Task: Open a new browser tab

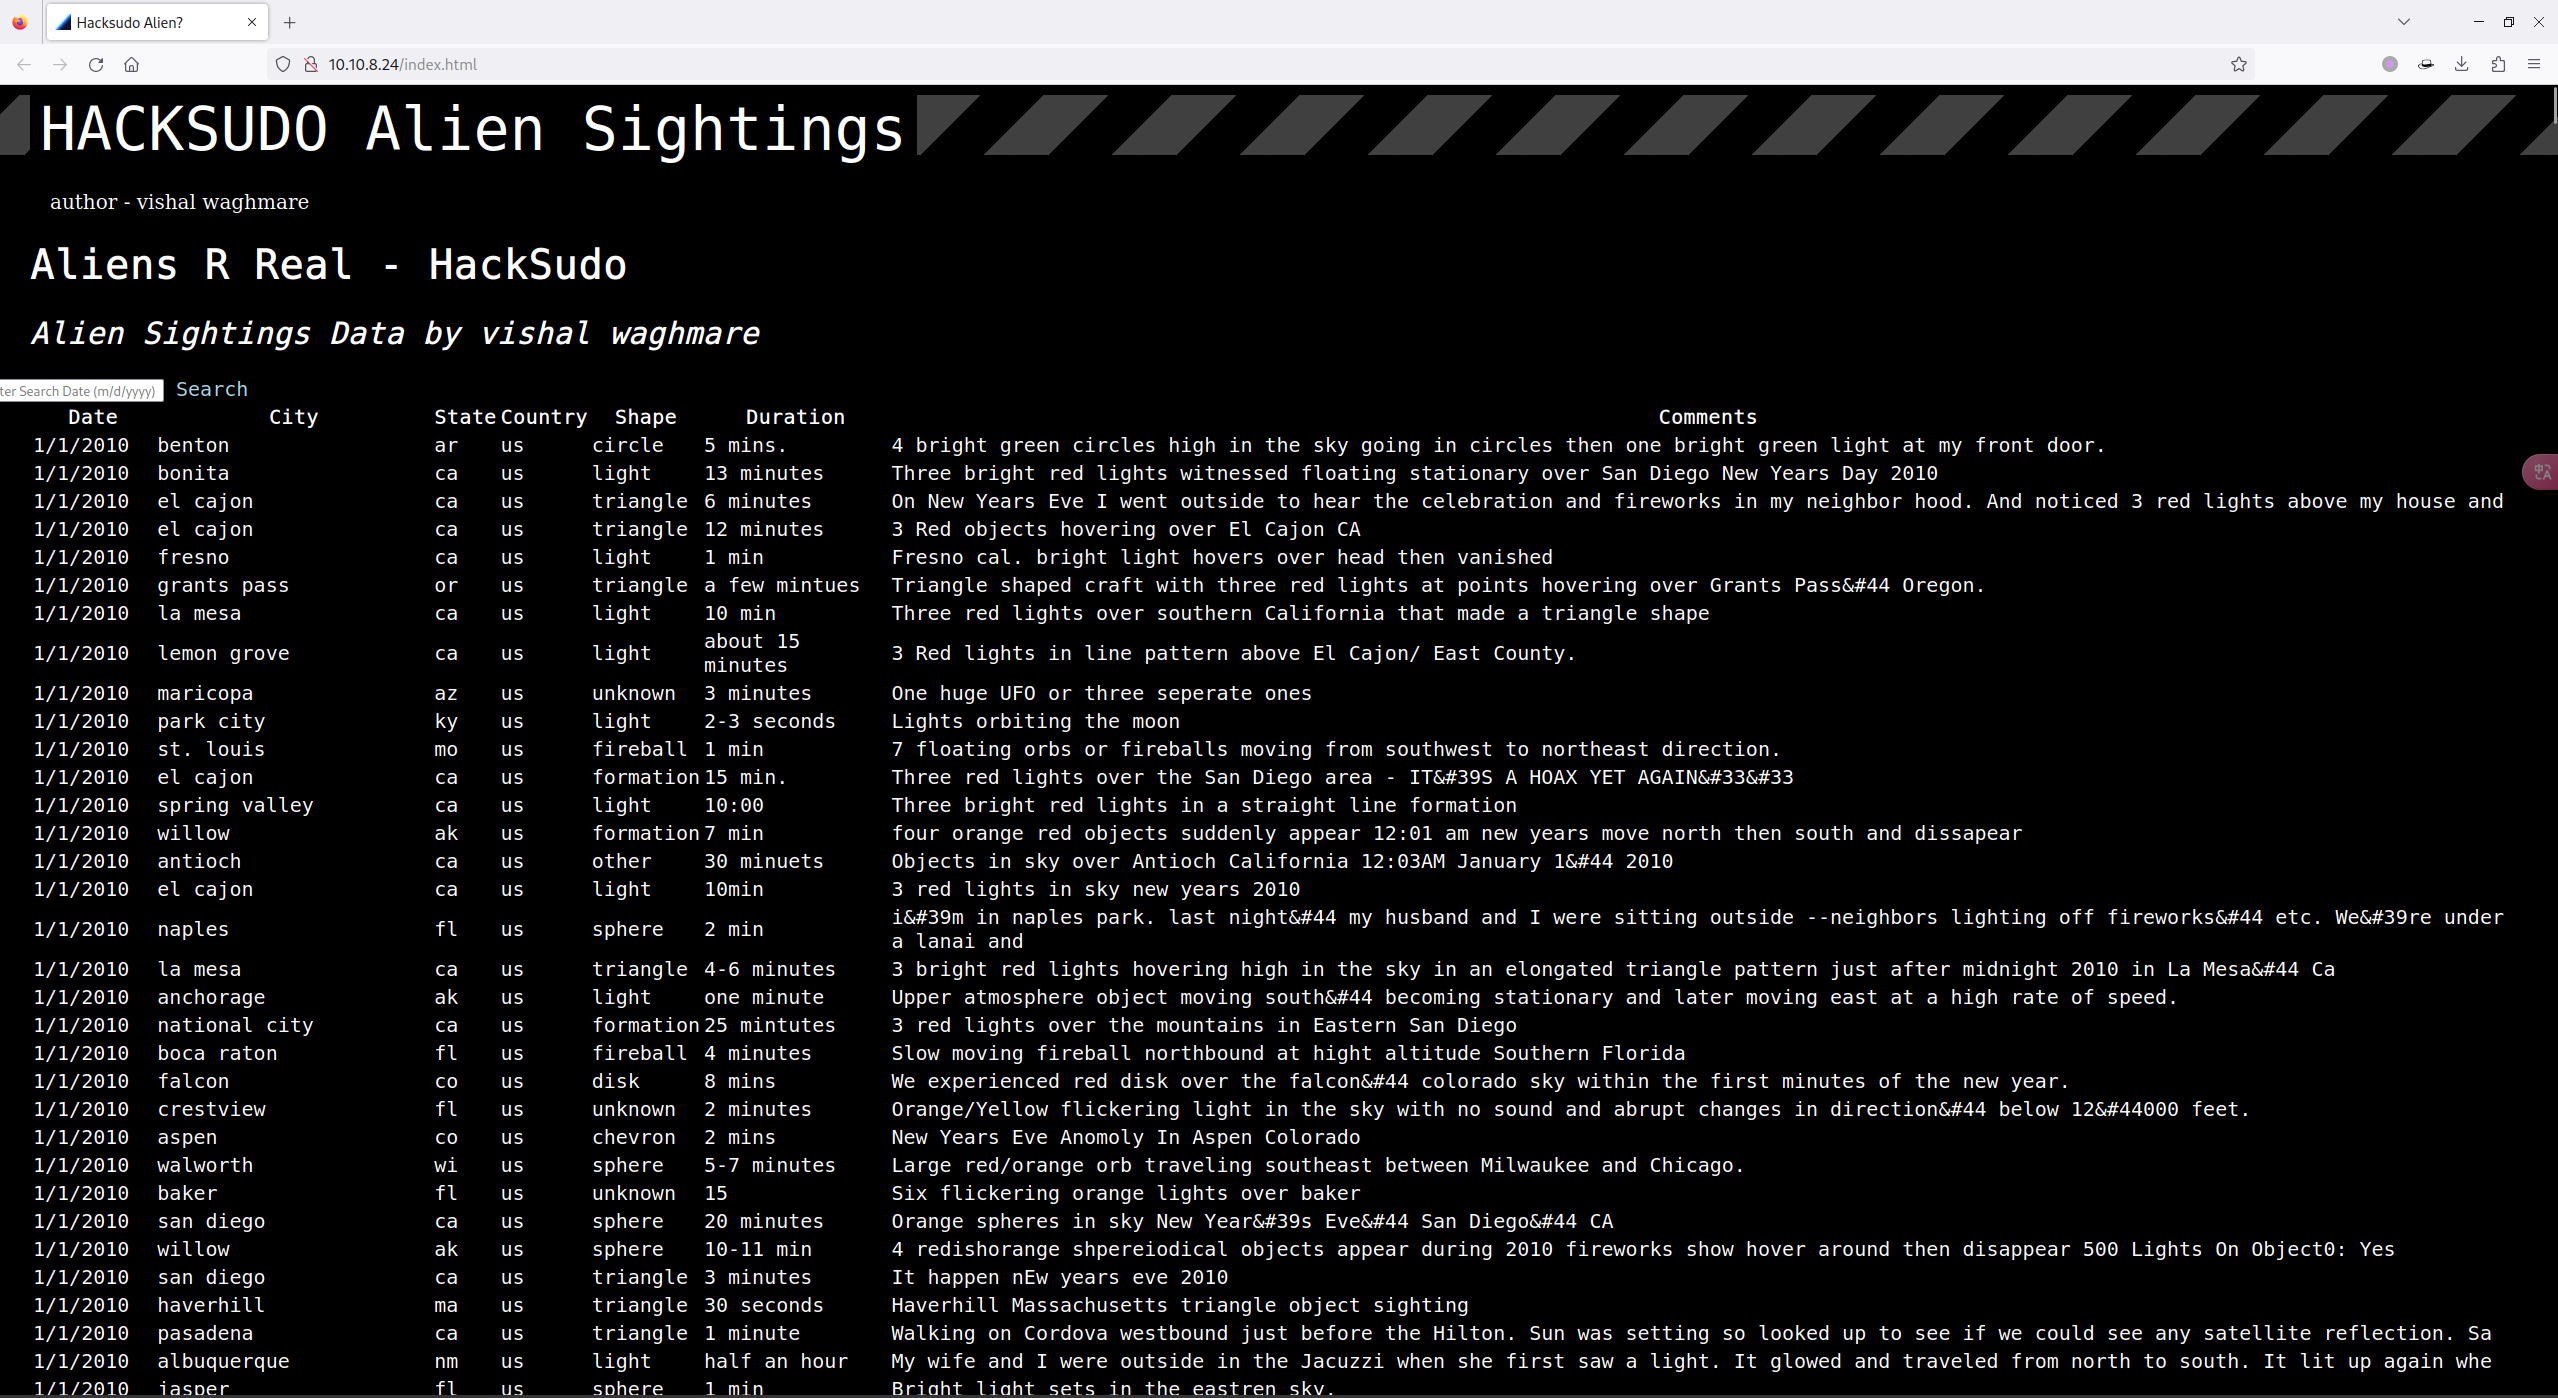Action: pyautogui.click(x=290, y=22)
